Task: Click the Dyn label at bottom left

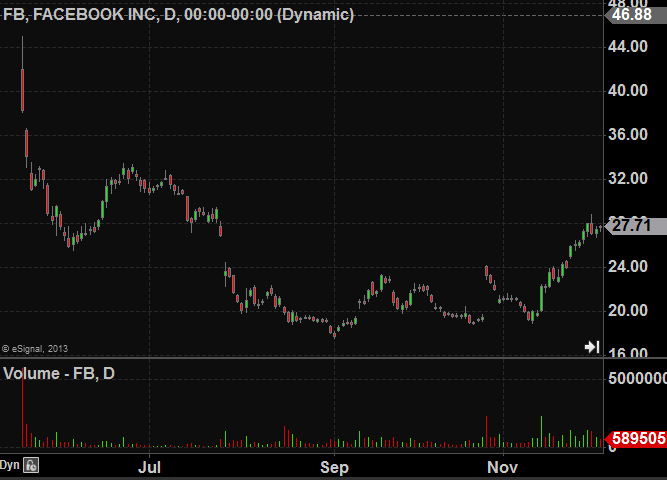Action: 10,465
